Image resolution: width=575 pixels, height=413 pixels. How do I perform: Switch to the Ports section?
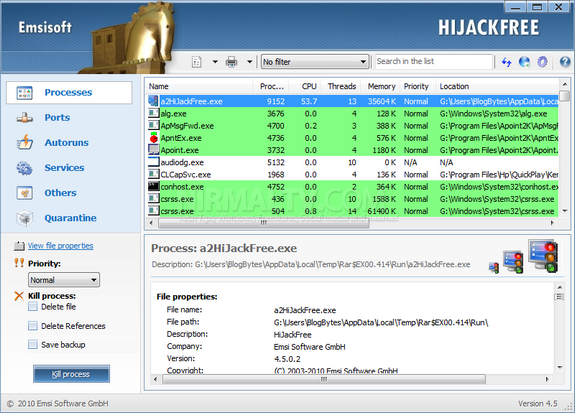(x=57, y=117)
